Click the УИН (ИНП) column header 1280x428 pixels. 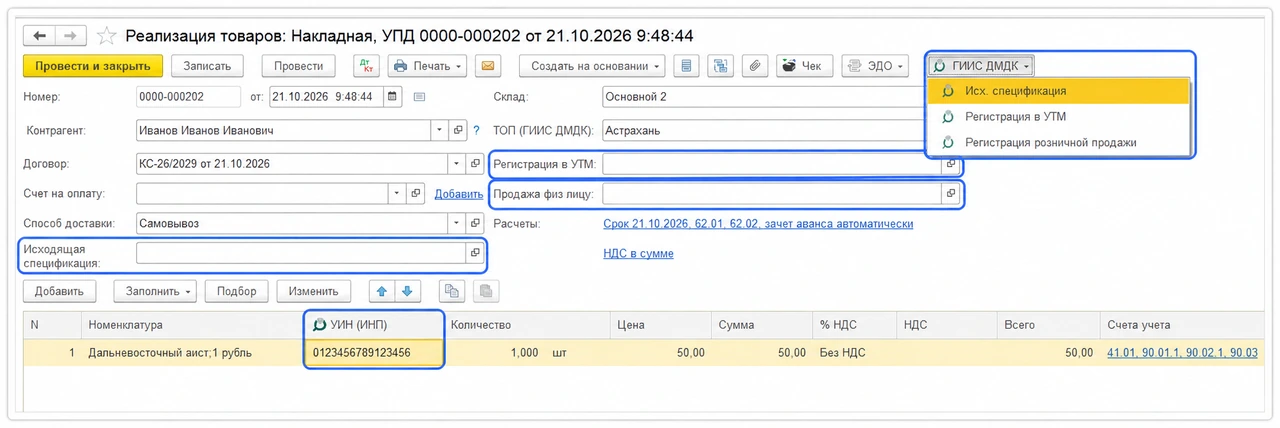pos(373,325)
